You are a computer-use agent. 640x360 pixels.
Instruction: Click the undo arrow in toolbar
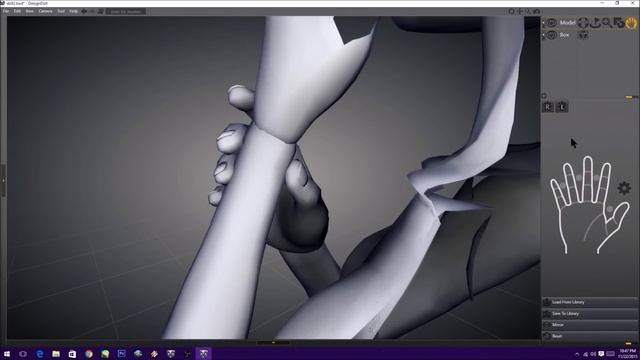(84, 11)
